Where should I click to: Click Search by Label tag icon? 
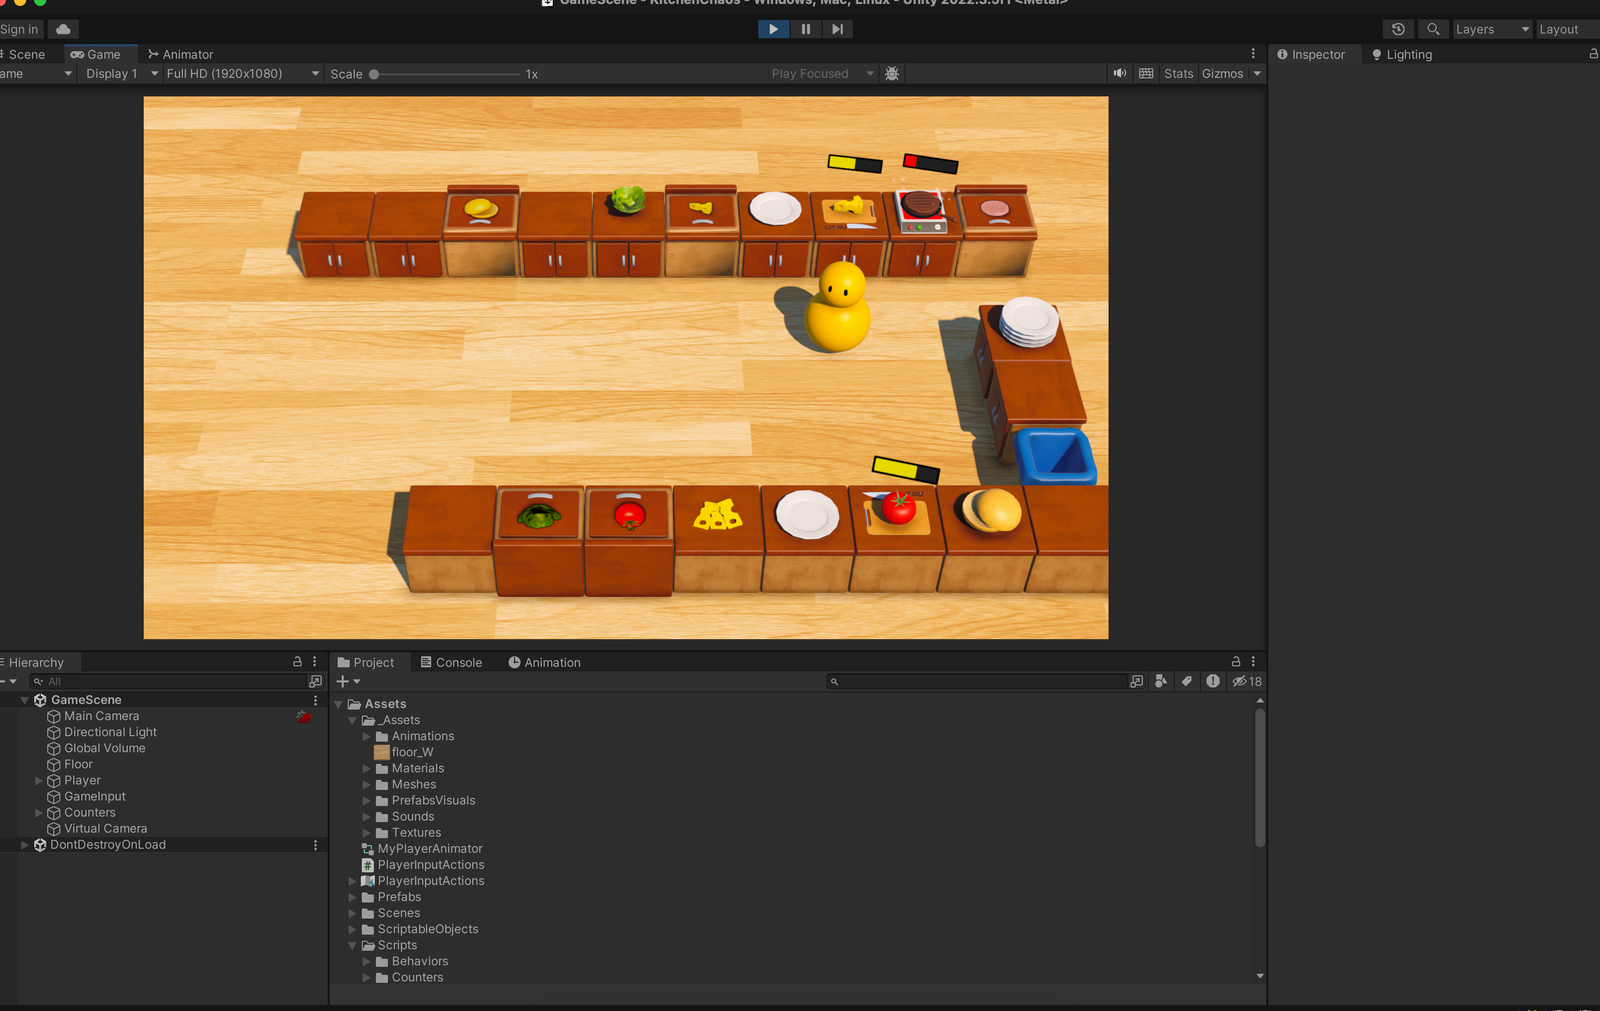1187,681
